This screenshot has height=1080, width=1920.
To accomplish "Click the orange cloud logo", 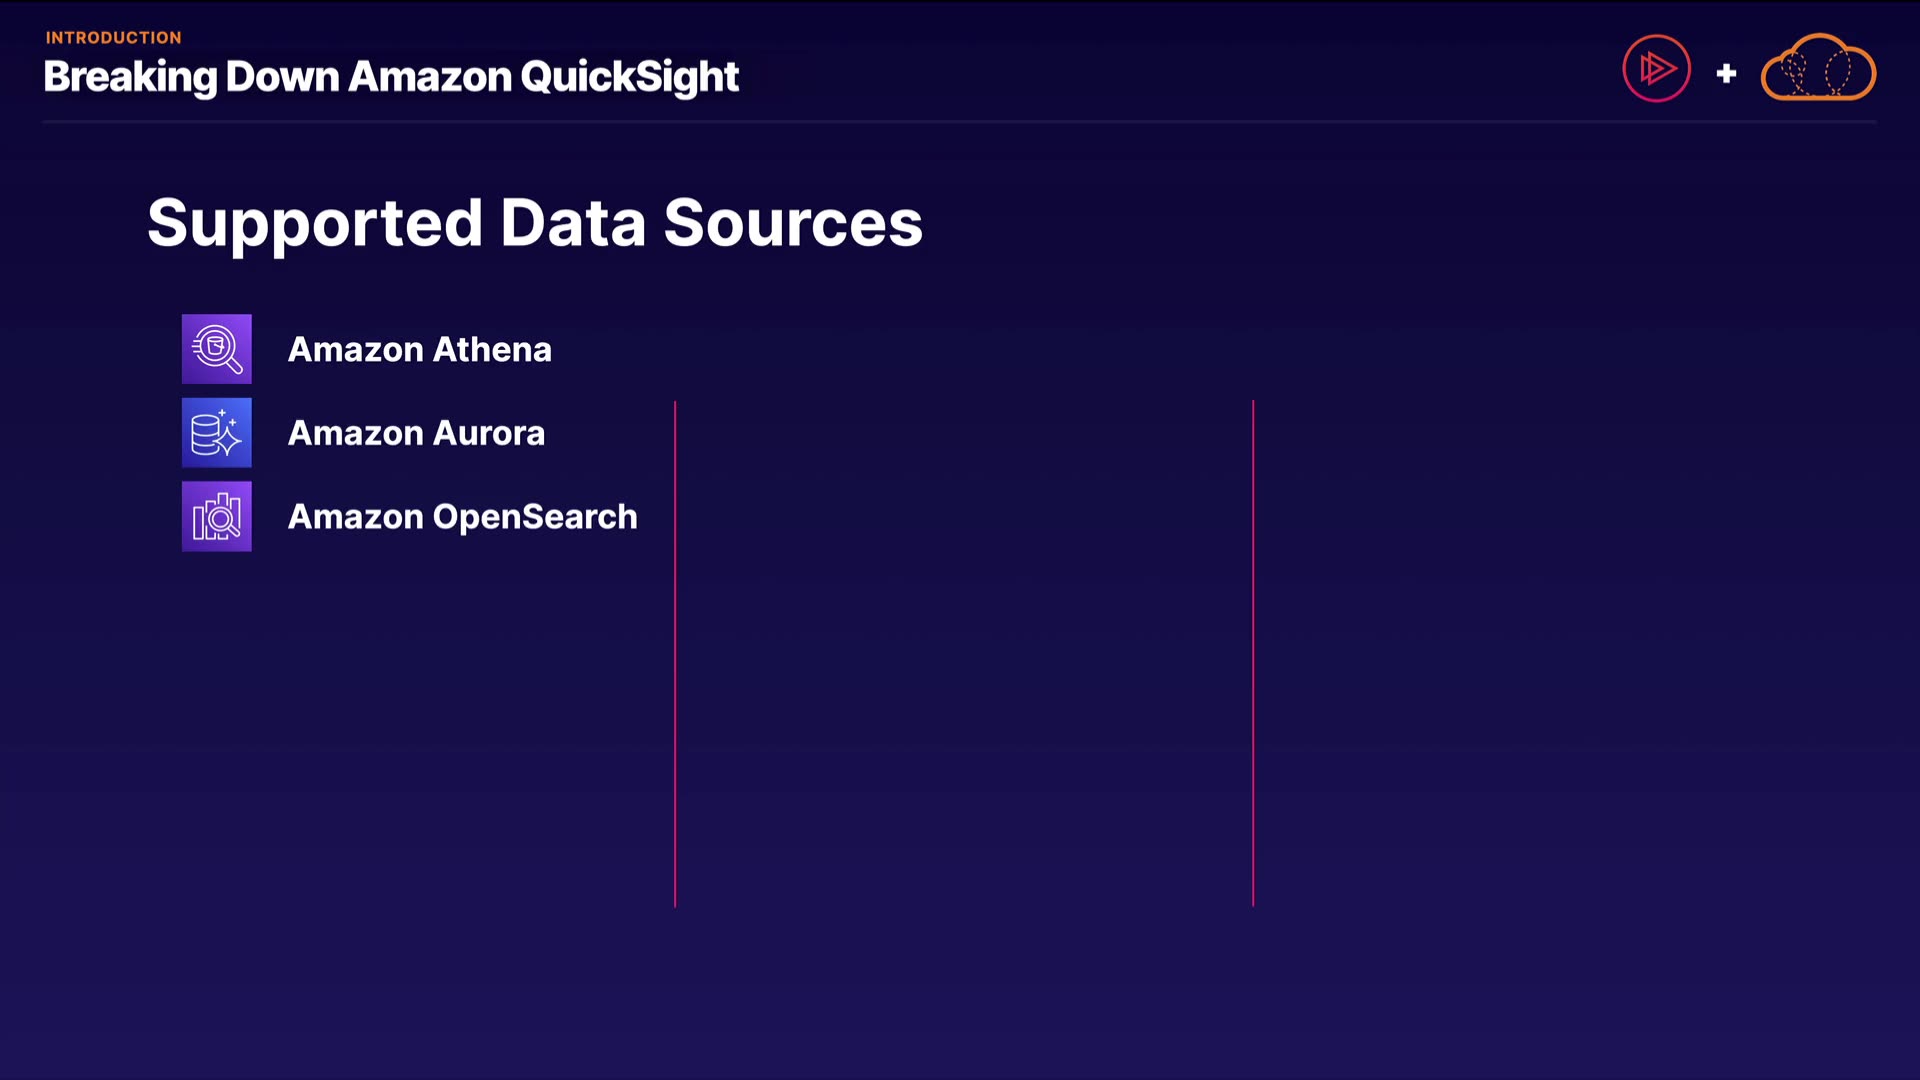I will coord(1818,70).
